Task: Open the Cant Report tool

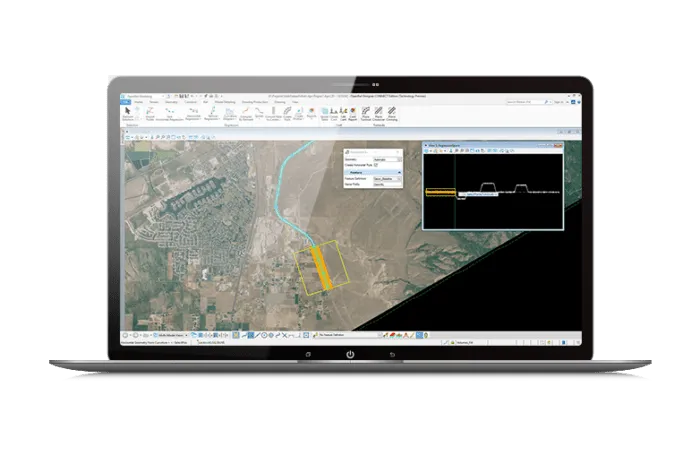Action: click(x=353, y=113)
